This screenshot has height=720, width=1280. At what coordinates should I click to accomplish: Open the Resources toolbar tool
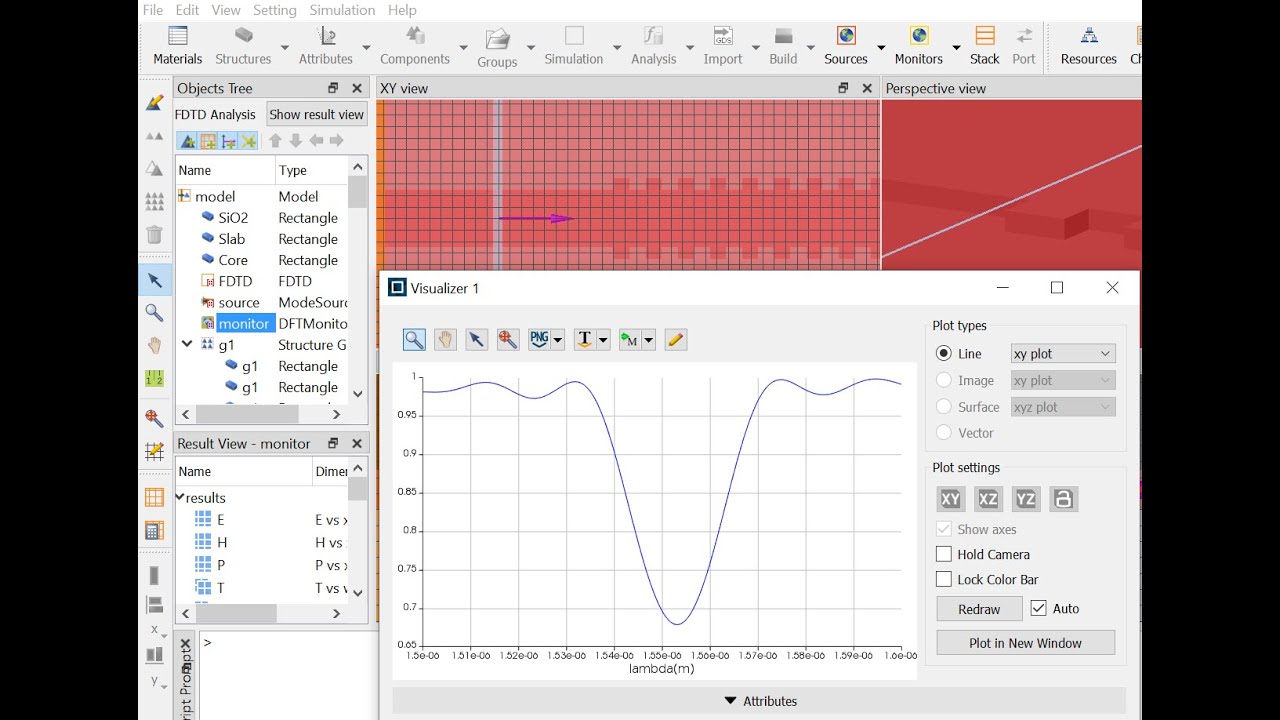coord(1089,46)
